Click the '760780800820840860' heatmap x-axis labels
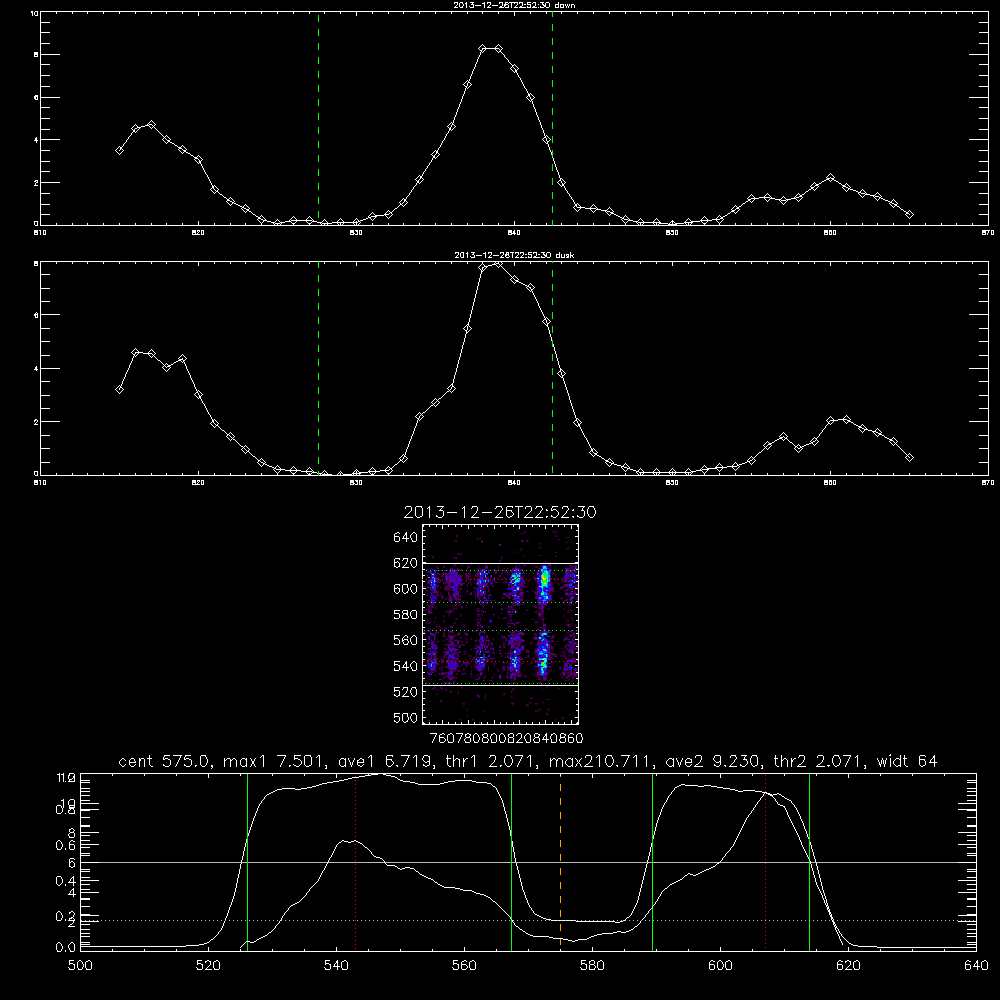Image resolution: width=1000 pixels, height=1000 pixels. click(506, 738)
